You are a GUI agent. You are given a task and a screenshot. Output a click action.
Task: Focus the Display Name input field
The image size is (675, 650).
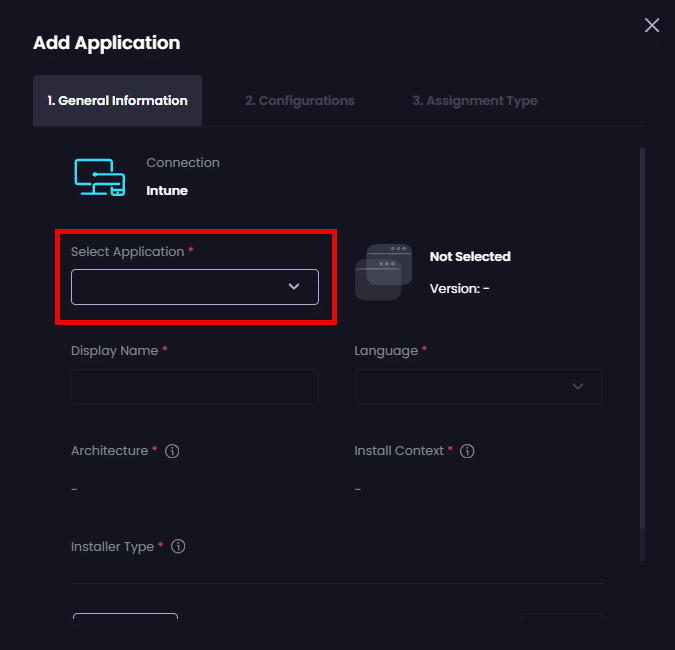coord(195,387)
